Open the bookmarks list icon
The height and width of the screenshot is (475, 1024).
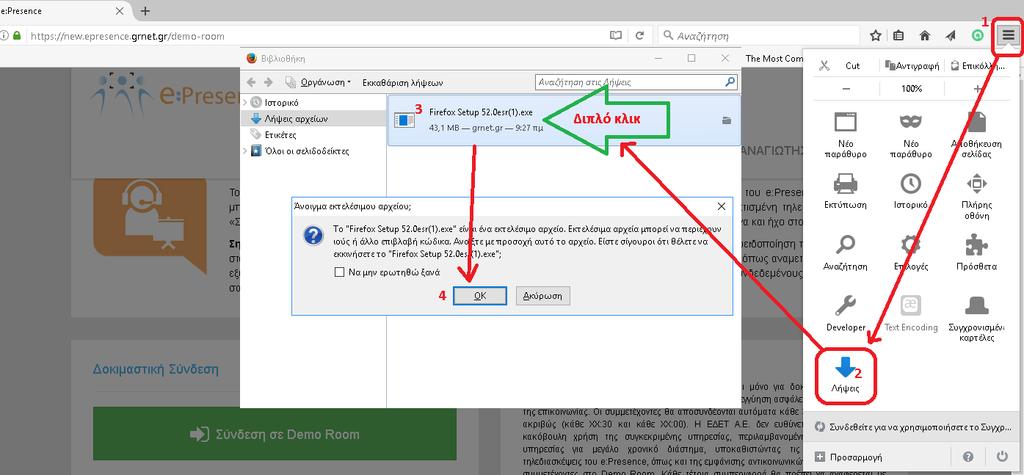(899, 36)
